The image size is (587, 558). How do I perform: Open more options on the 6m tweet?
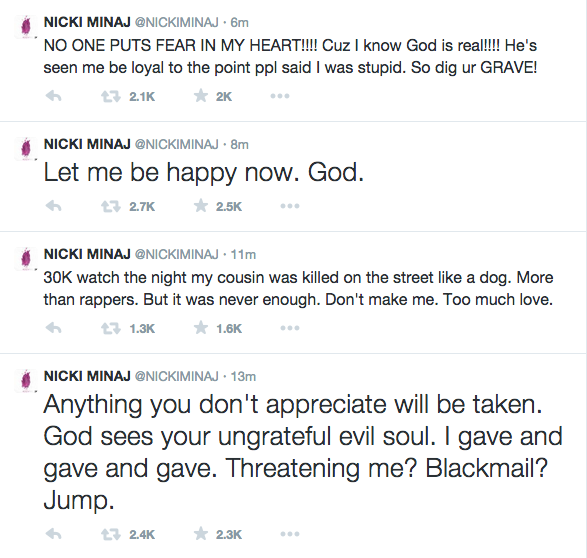pos(280,96)
